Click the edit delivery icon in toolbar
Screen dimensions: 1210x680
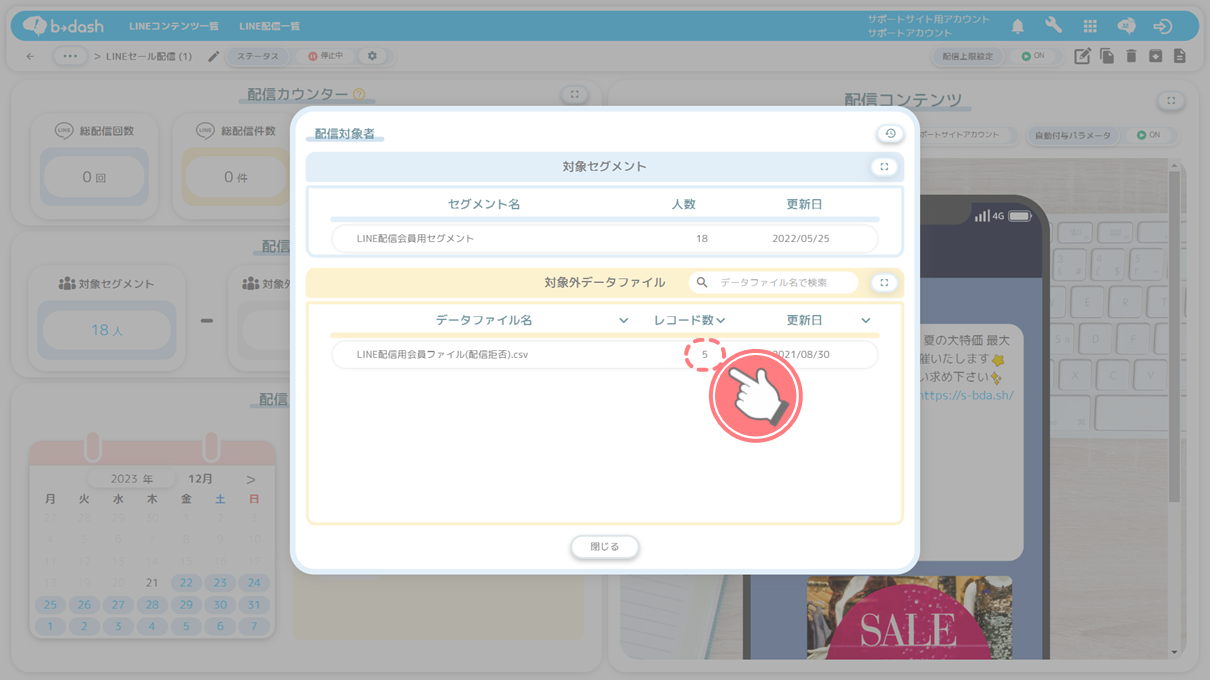[x=1082, y=56]
